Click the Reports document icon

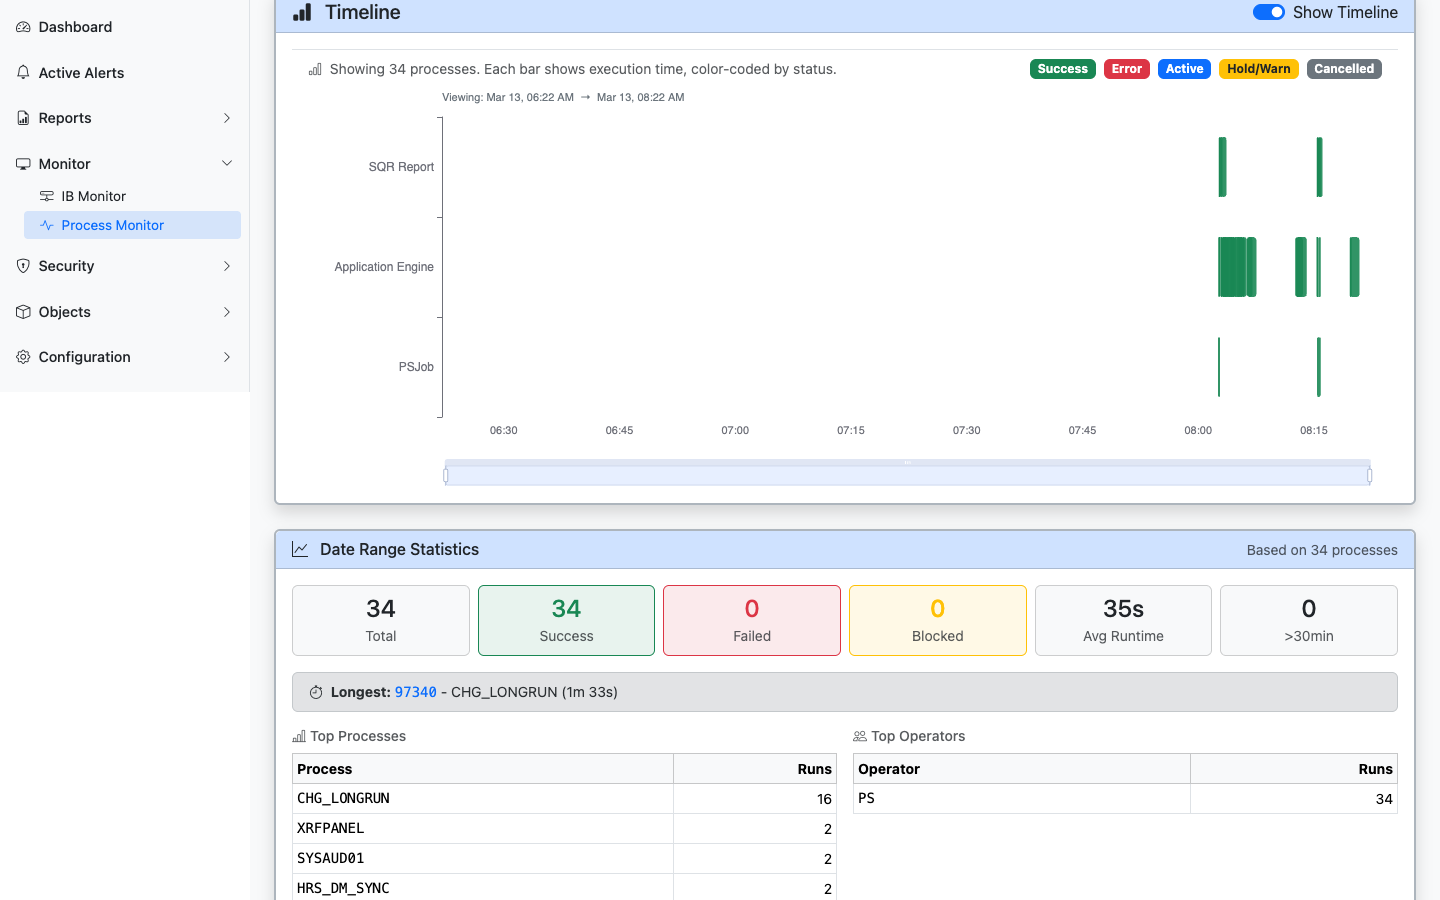23,118
